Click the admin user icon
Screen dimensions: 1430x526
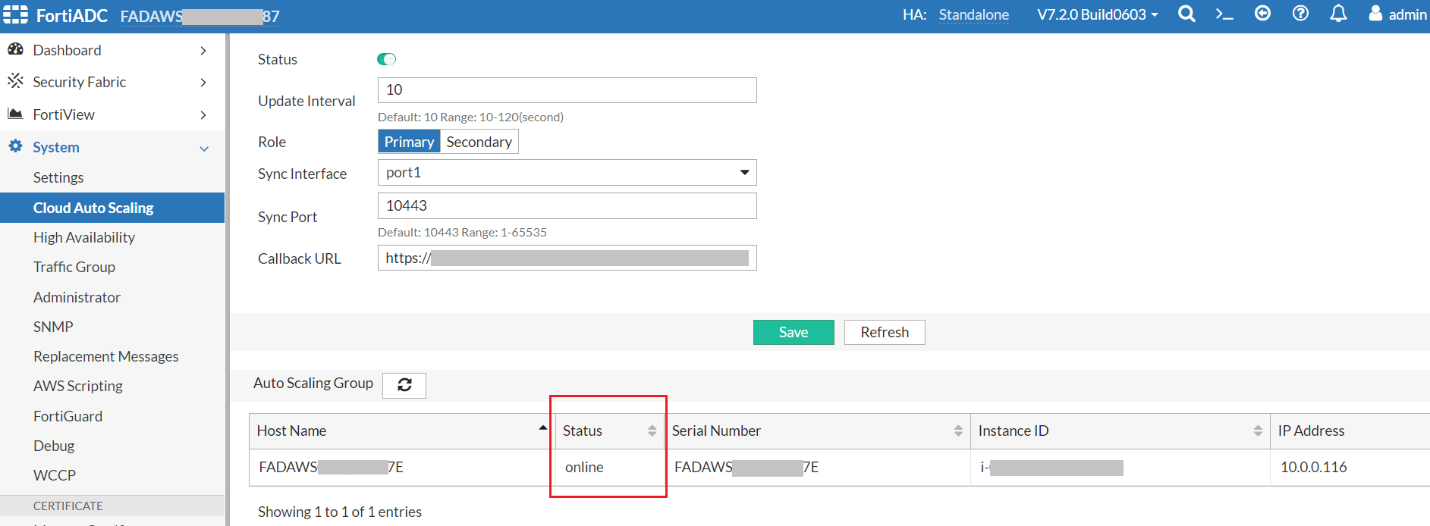click(x=1376, y=14)
